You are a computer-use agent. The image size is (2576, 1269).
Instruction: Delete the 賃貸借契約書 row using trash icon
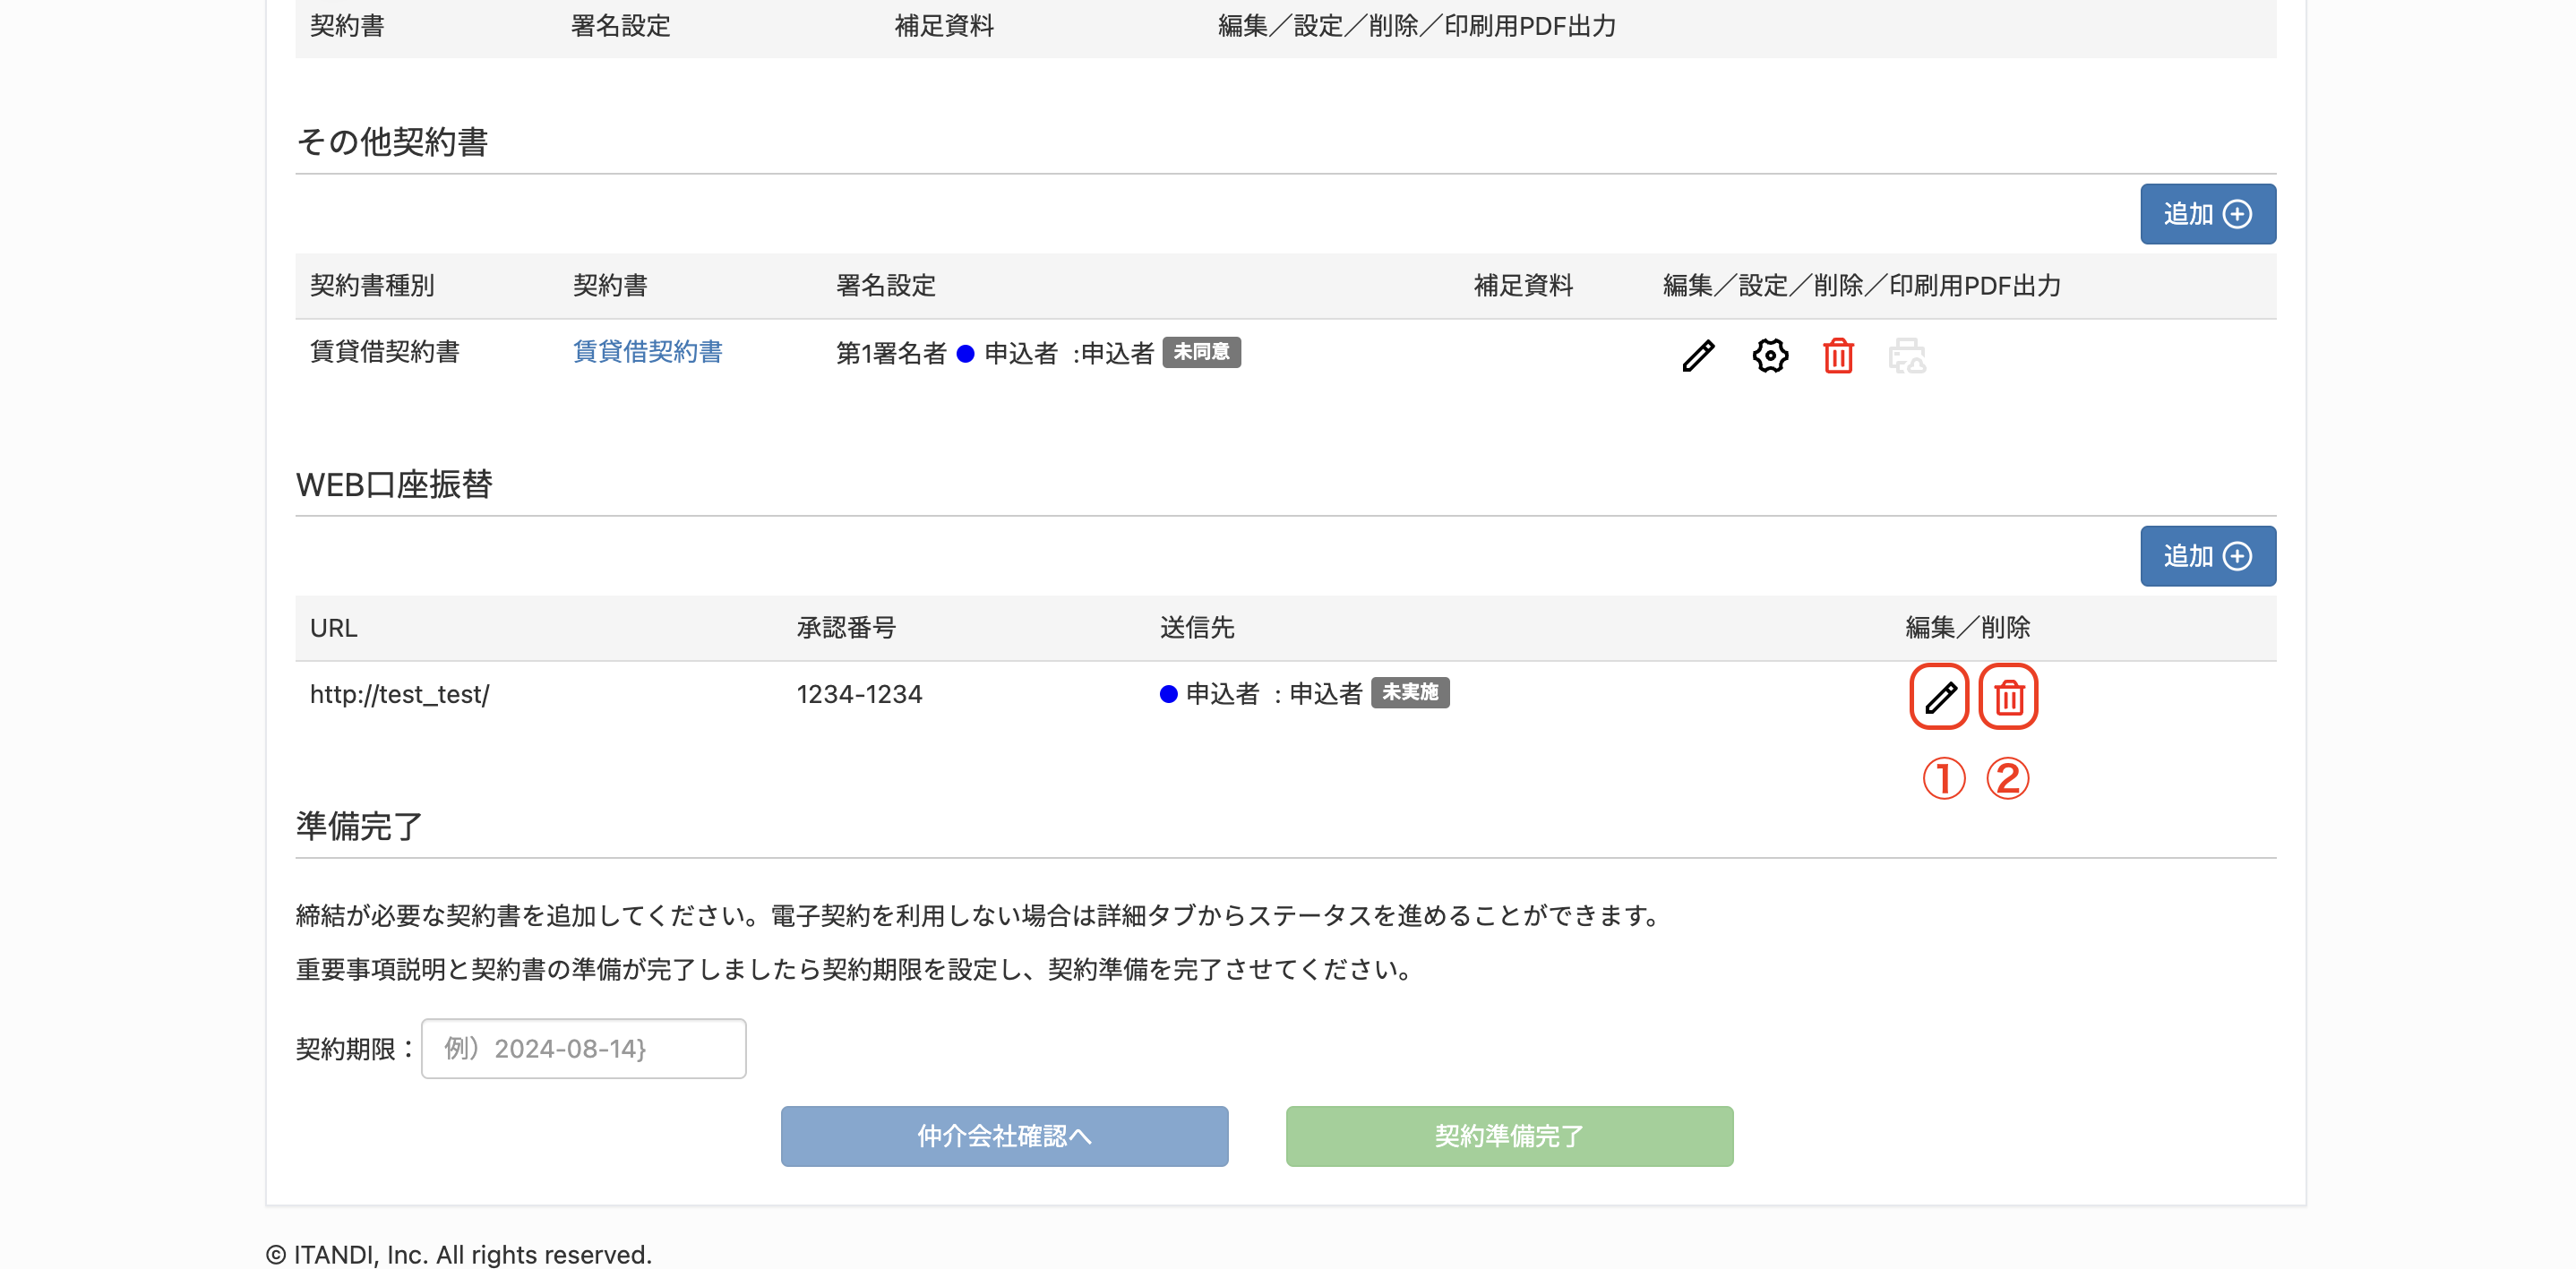[1838, 355]
